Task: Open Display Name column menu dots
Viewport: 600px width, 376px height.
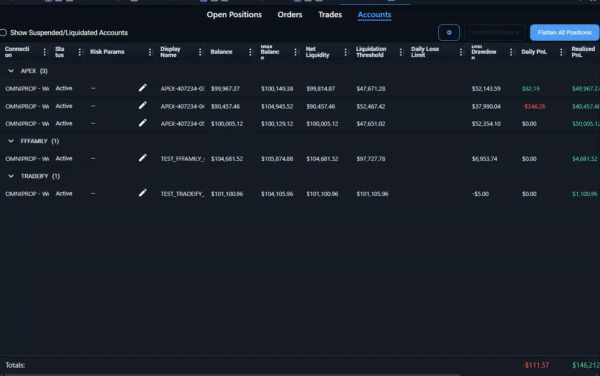Action: pyautogui.click(x=200, y=52)
